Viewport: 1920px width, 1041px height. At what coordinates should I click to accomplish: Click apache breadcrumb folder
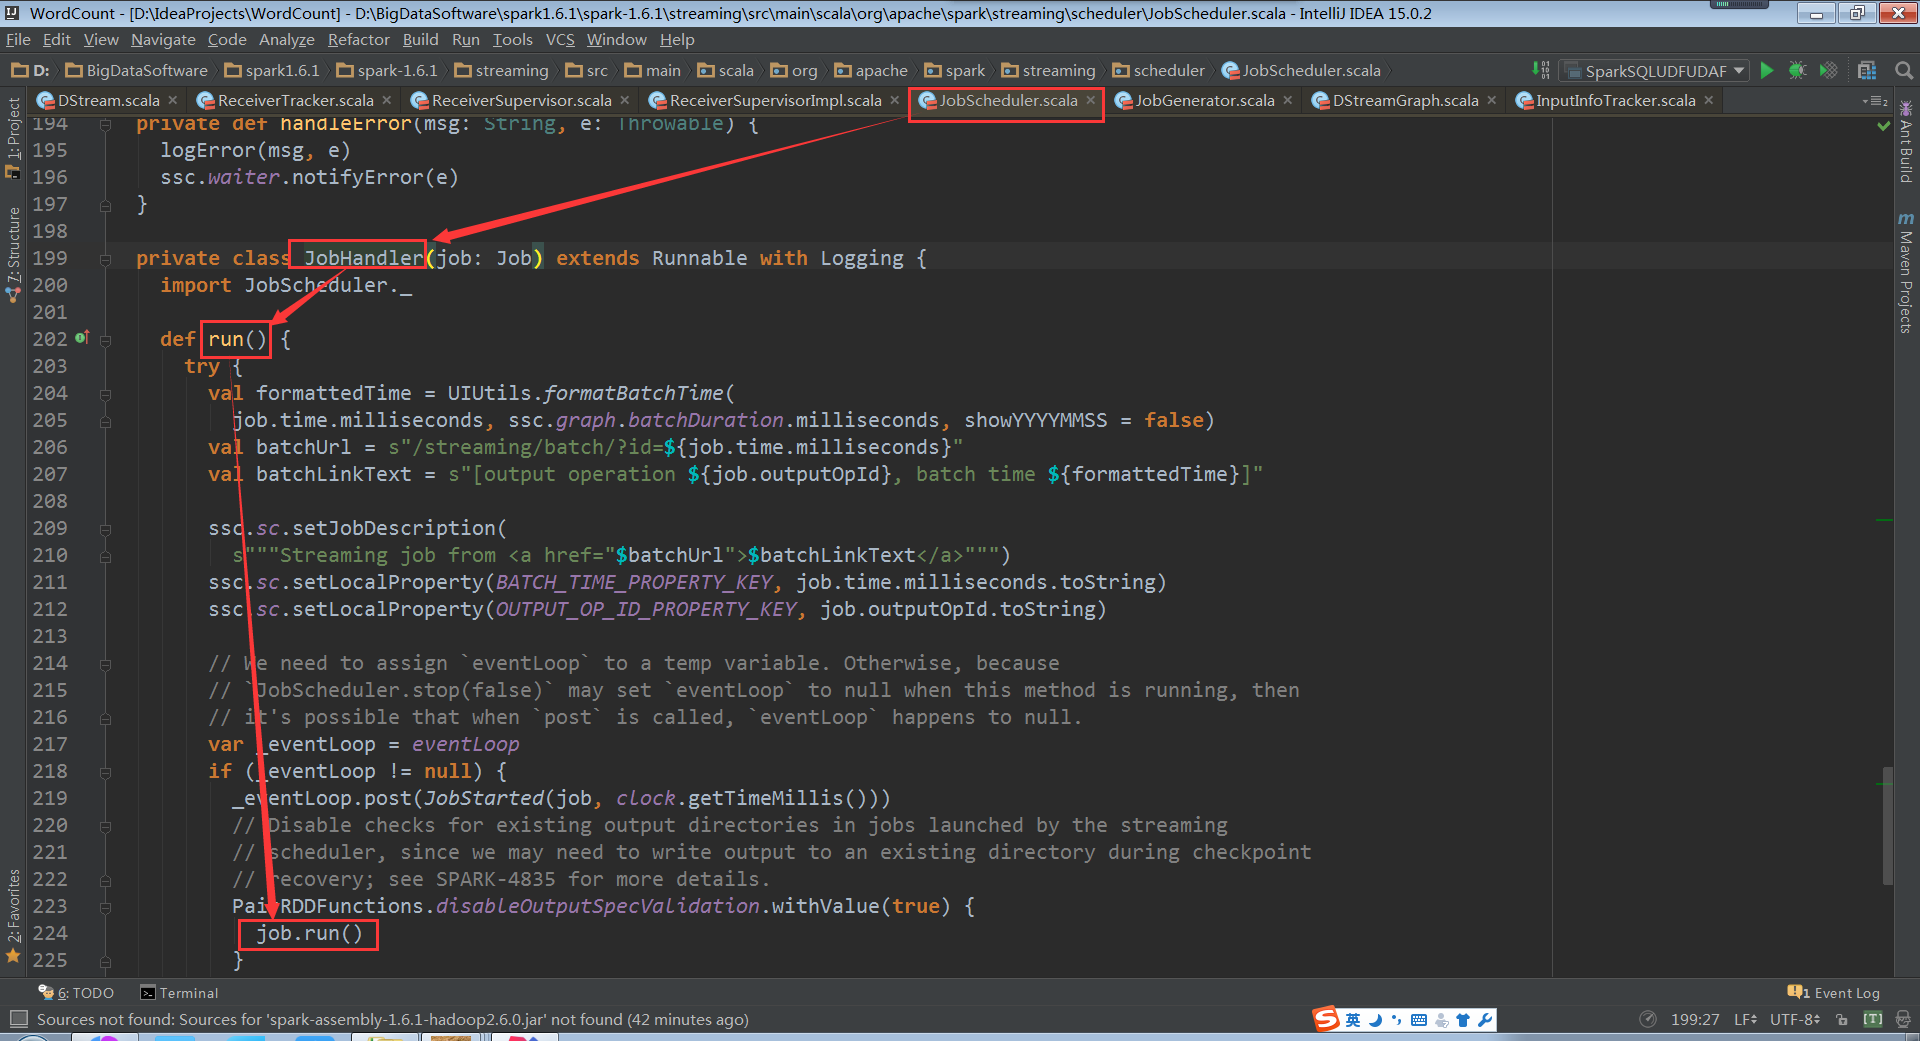871,70
